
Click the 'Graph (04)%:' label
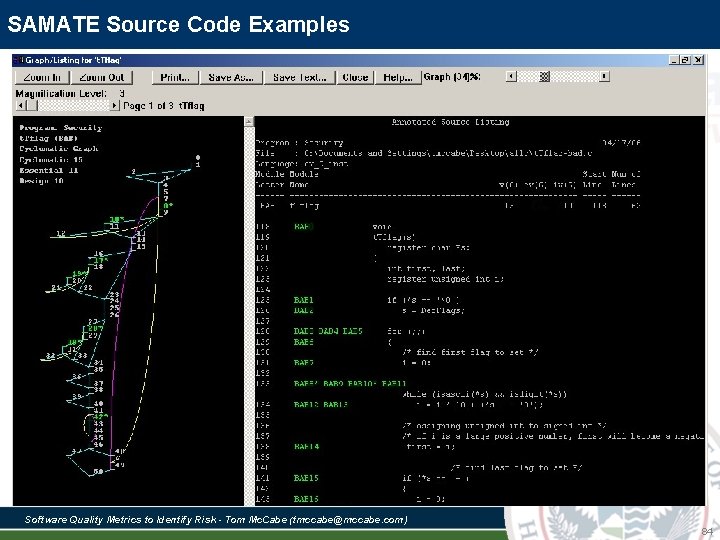point(452,77)
